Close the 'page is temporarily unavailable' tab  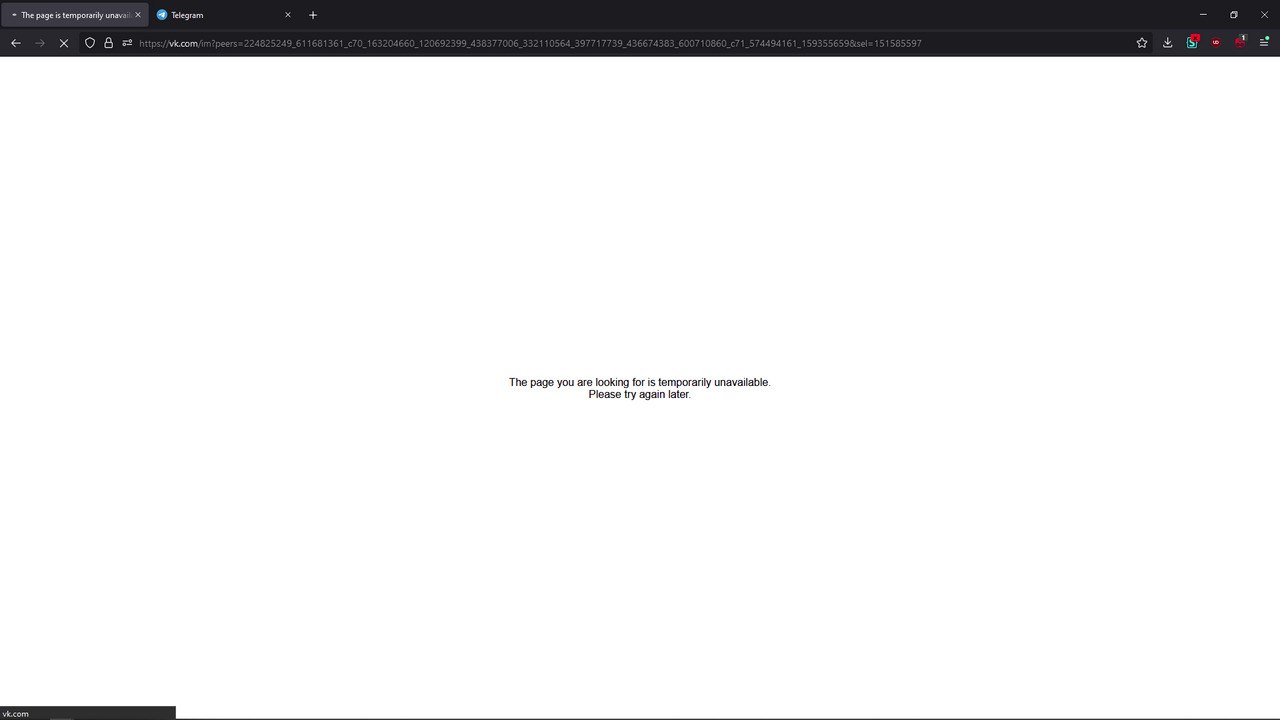click(x=138, y=15)
